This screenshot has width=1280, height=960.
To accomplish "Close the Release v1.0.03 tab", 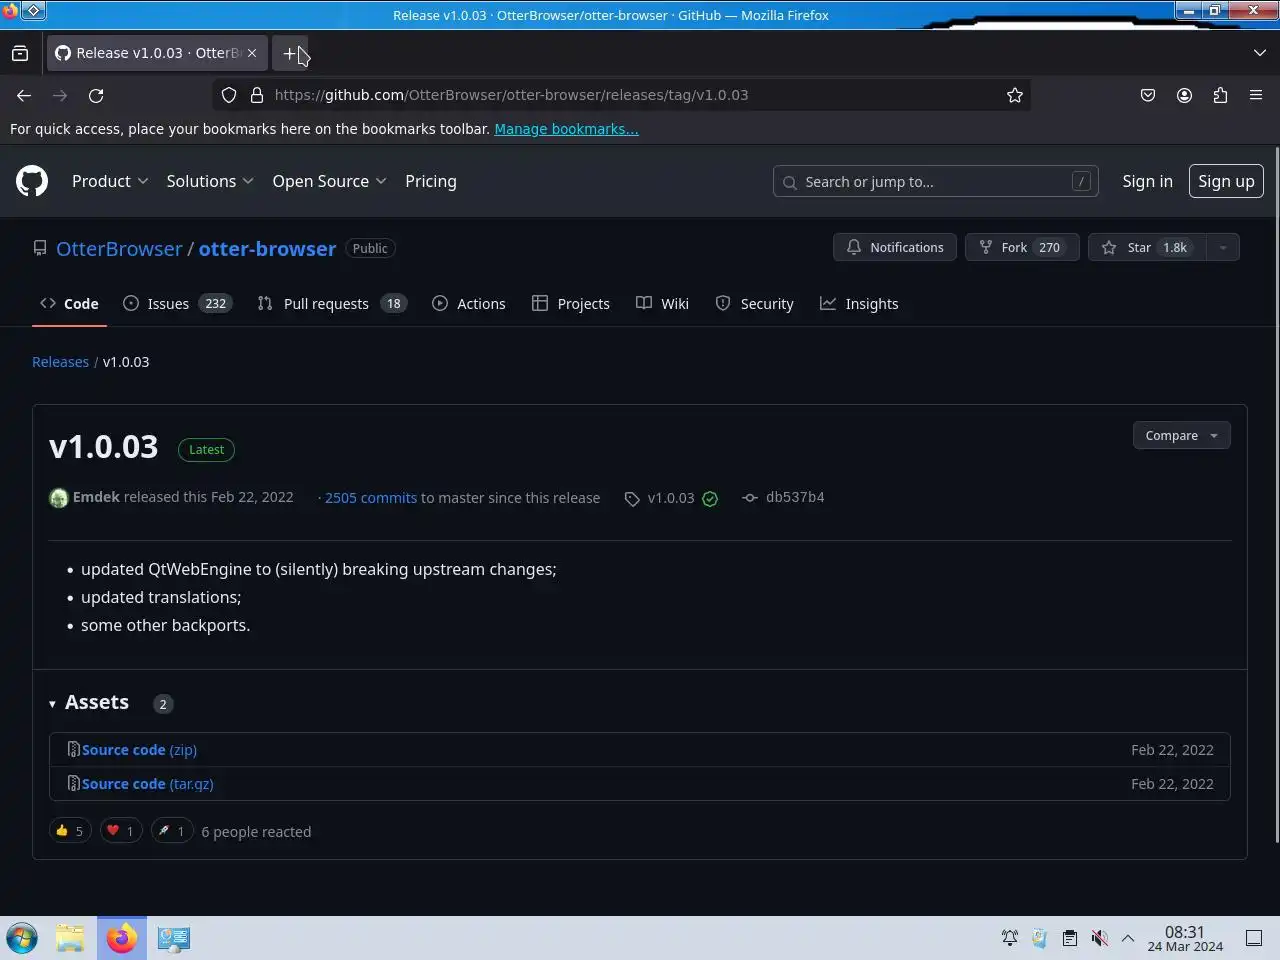I will (252, 53).
